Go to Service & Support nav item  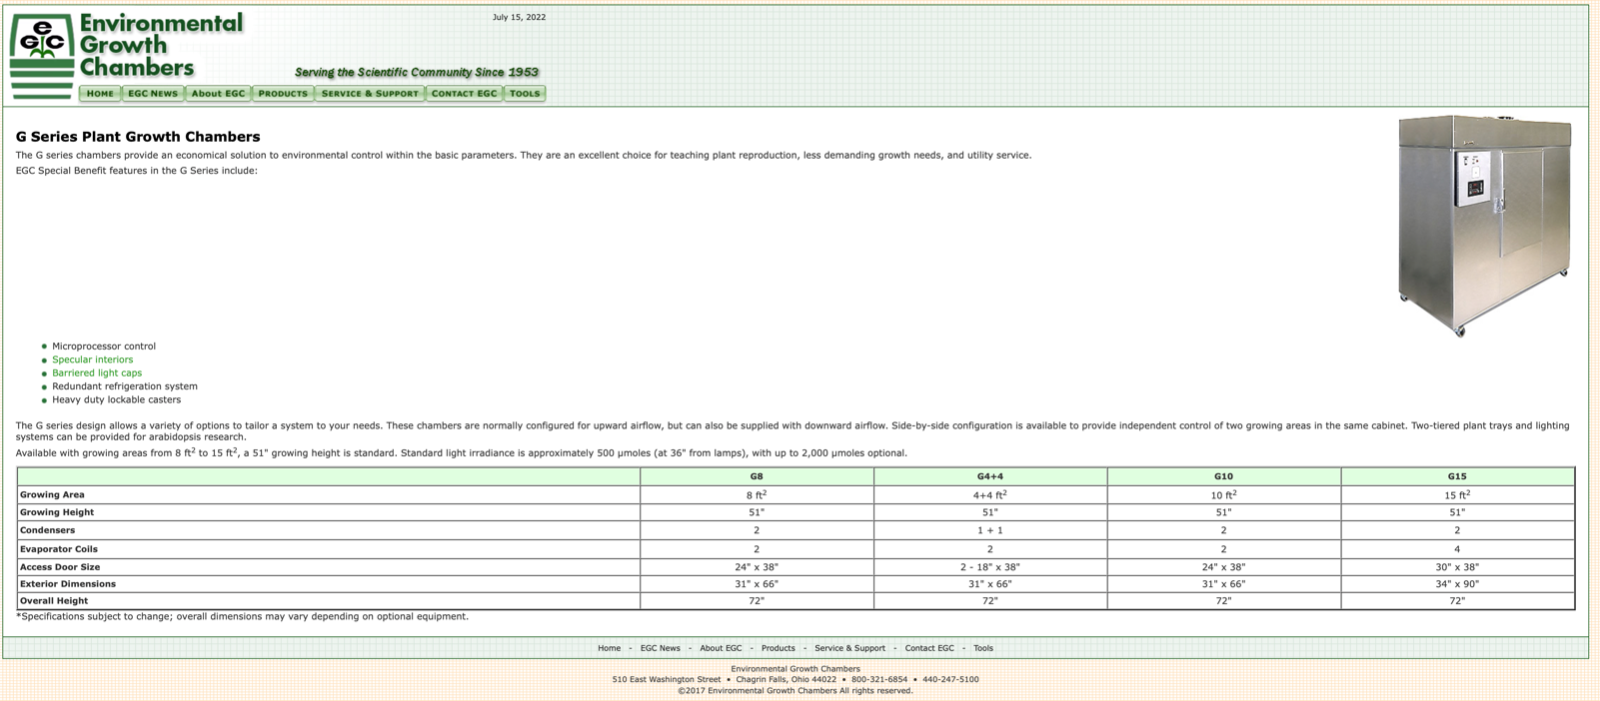click(x=370, y=93)
